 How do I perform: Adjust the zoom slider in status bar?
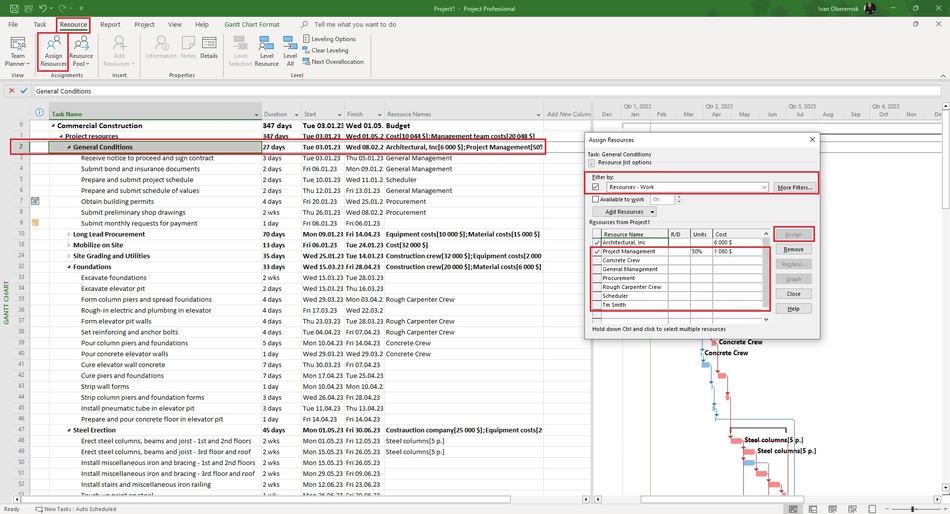coord(912,509)
